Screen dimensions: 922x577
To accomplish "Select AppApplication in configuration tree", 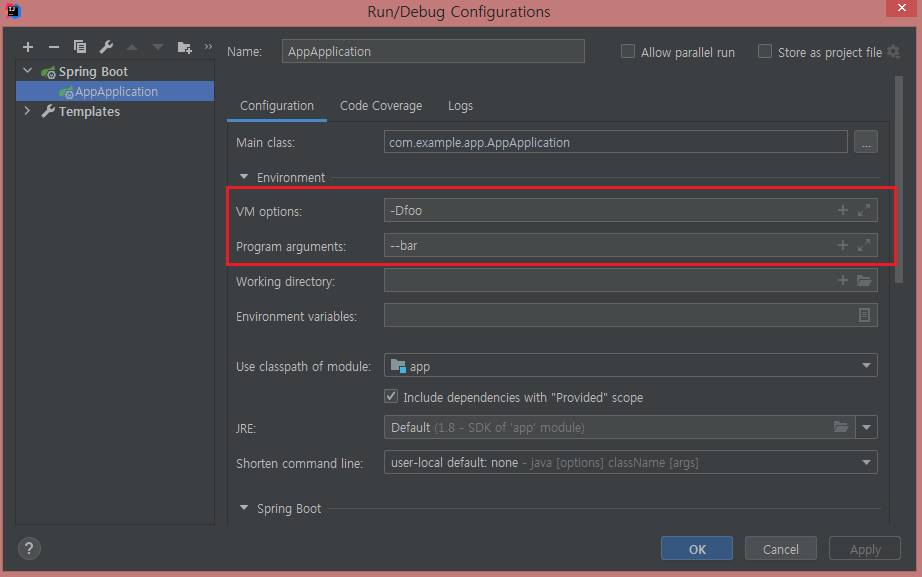I will 115,91.
